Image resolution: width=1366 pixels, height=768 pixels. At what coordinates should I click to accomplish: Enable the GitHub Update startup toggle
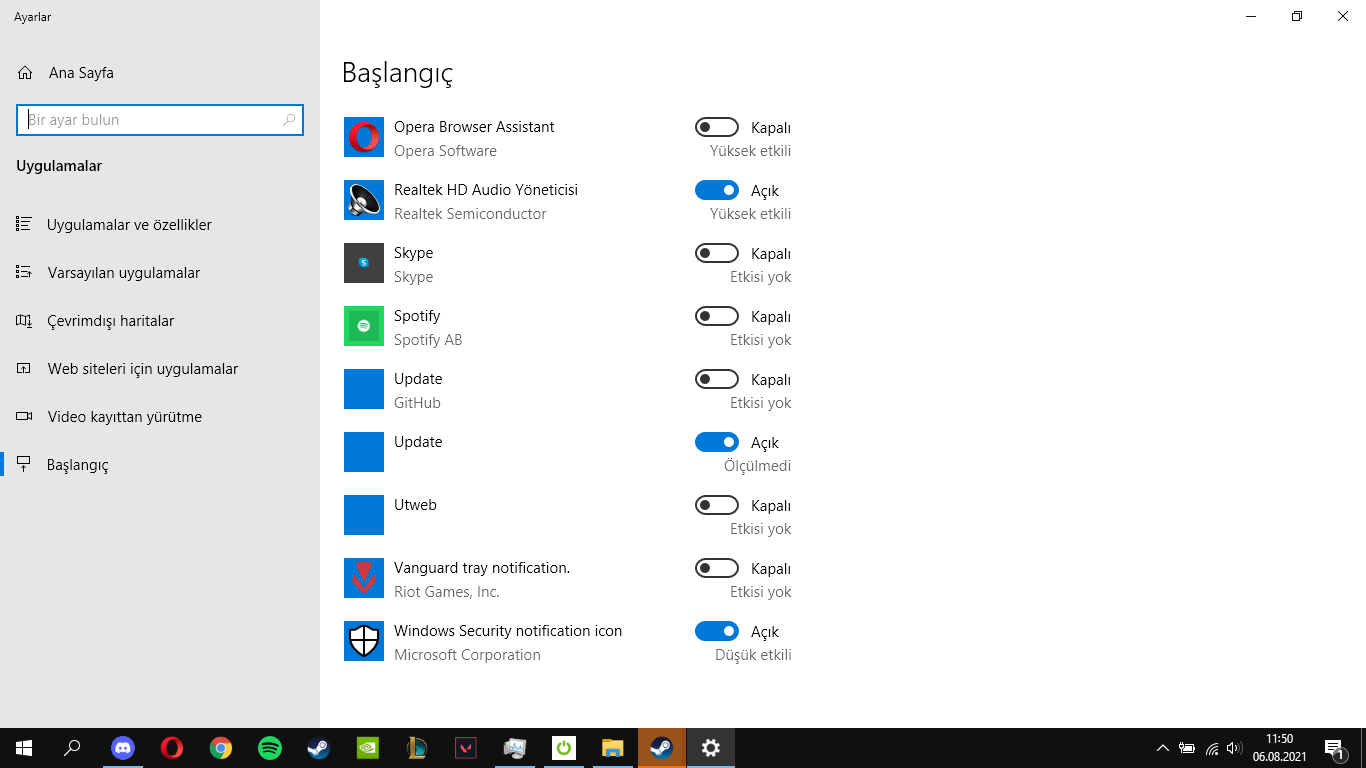tap(717, 379)
